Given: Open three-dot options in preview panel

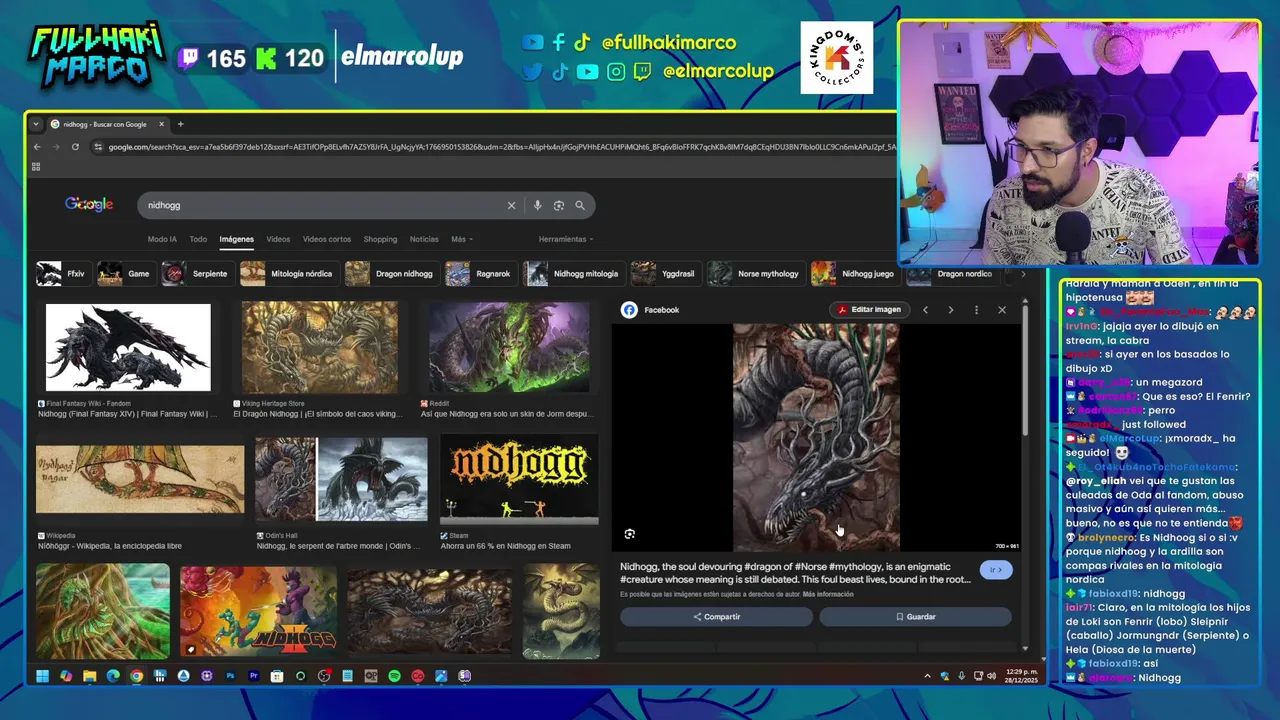Looking at the screenshot, I should tap(977, 310).
